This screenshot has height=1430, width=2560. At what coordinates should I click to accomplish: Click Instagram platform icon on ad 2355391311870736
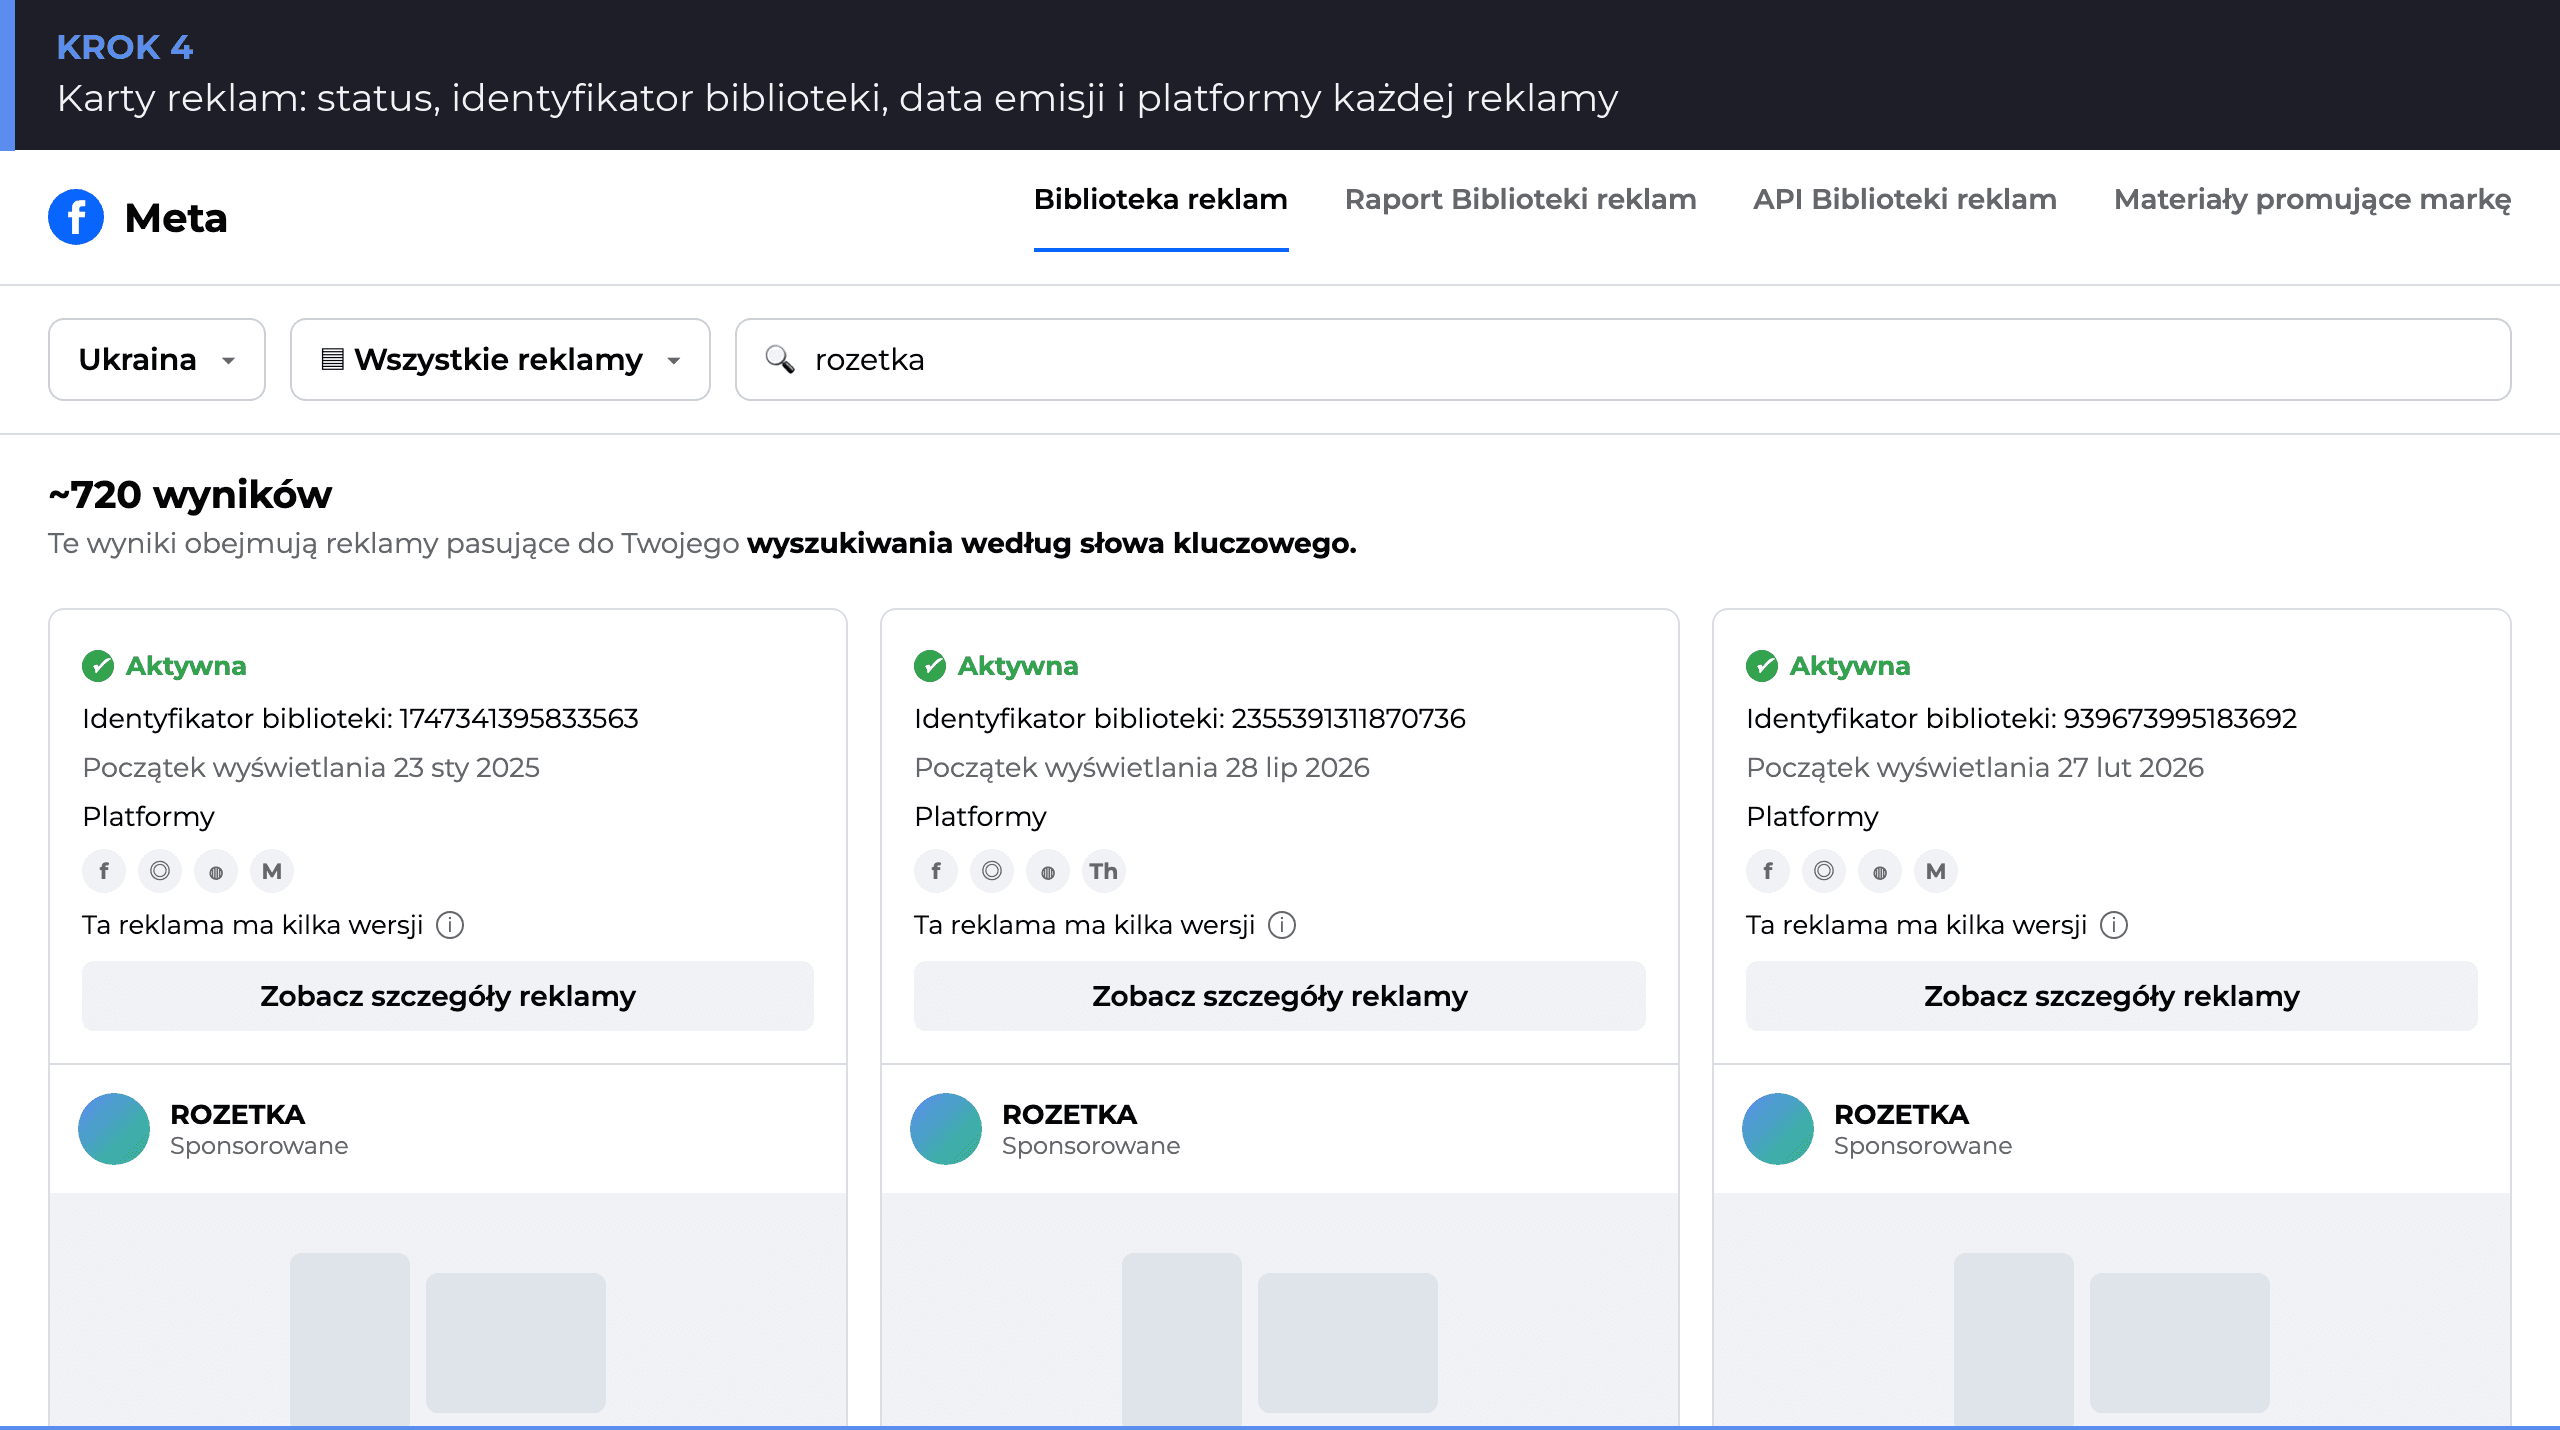pos(992,871)
